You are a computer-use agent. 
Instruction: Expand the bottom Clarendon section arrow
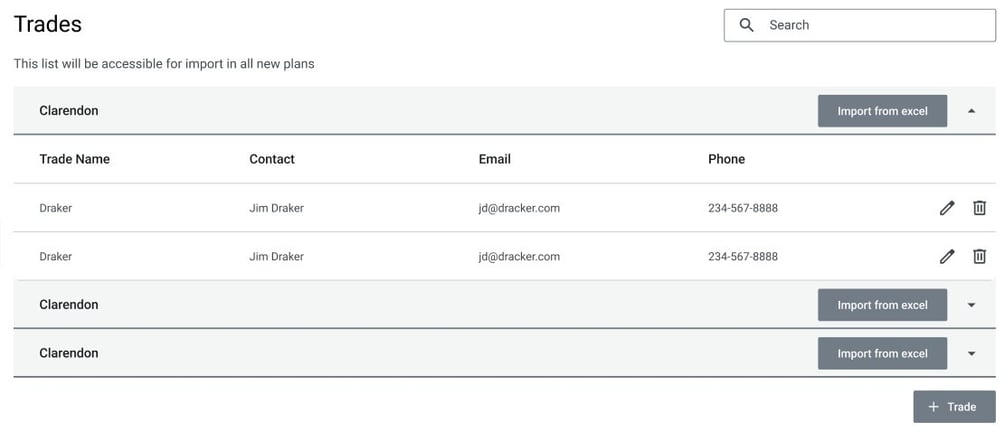pos(972,353)
